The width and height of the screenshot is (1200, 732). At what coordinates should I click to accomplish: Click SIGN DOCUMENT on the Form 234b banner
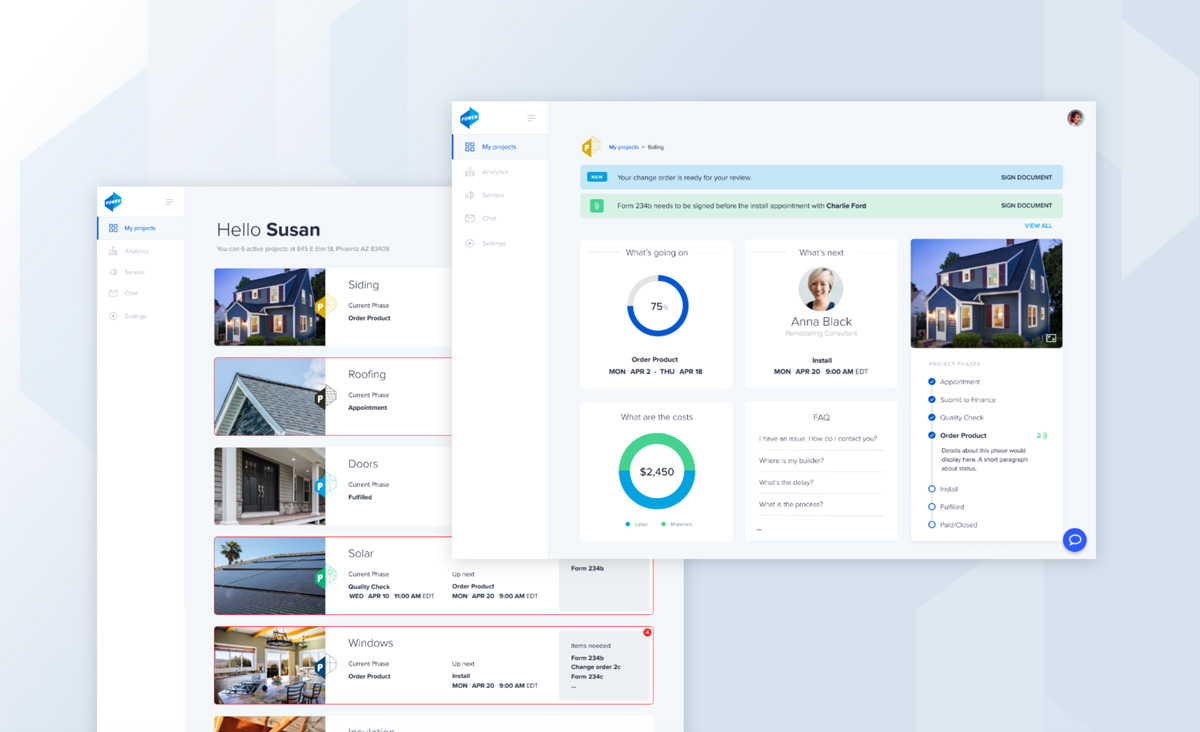[1026, 206]
